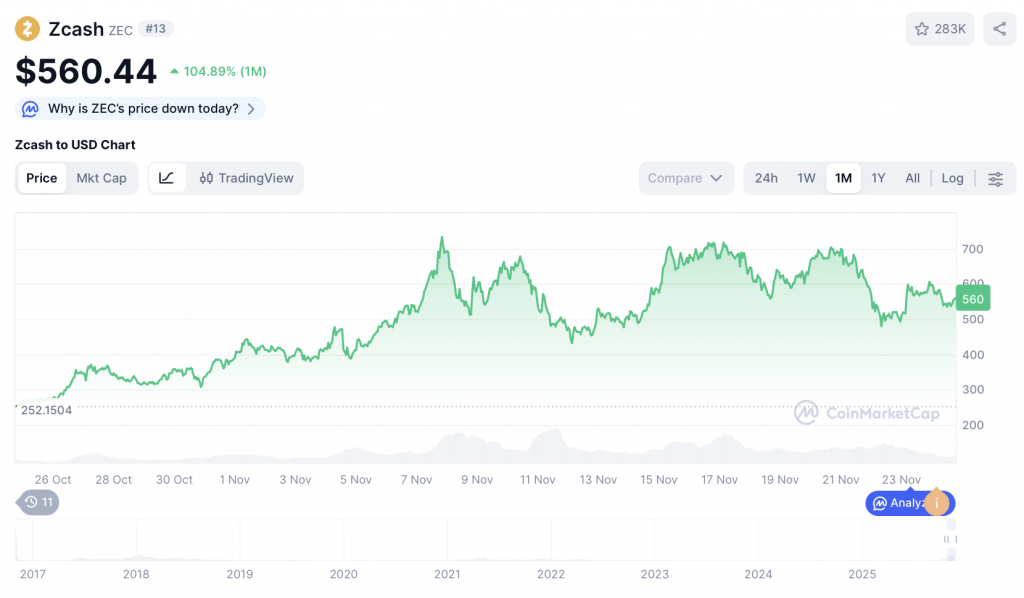Click the range handle on the timeline navigator

[x=946, y=540]
